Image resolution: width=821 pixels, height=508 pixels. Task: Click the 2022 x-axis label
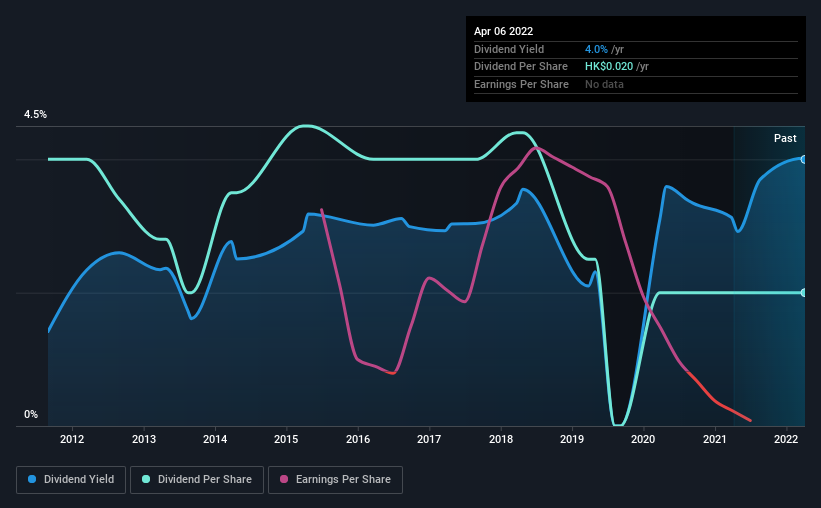pos(786,439)
